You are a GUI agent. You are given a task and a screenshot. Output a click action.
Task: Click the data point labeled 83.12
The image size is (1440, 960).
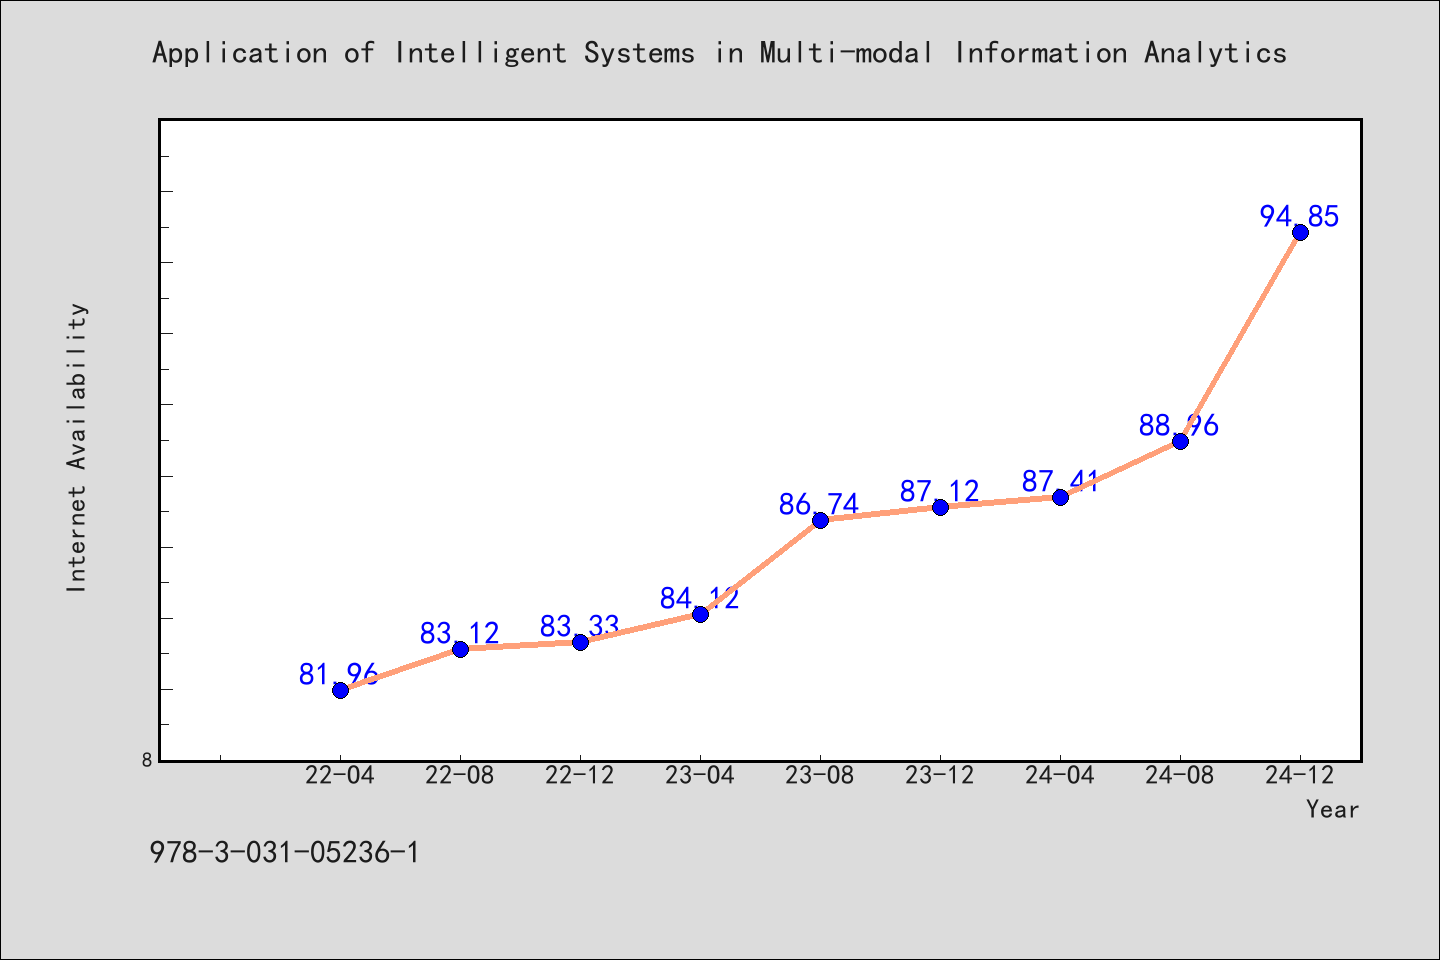click(x=460, y=649)
